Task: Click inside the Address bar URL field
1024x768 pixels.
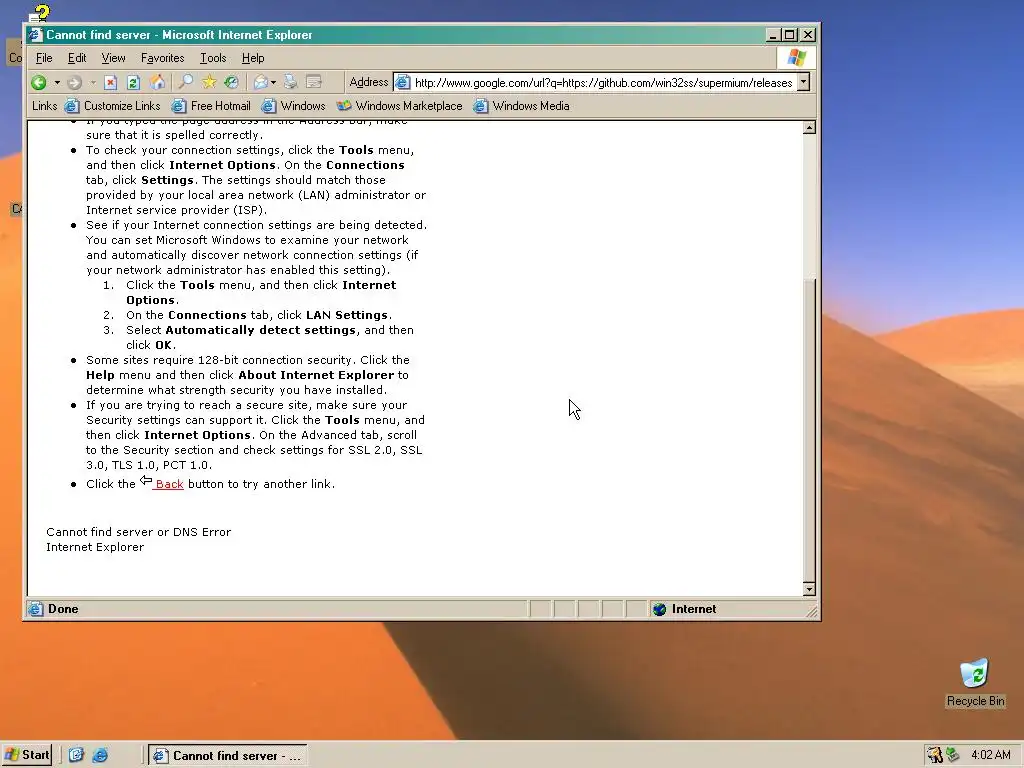Action: click(x=603, y=82)
